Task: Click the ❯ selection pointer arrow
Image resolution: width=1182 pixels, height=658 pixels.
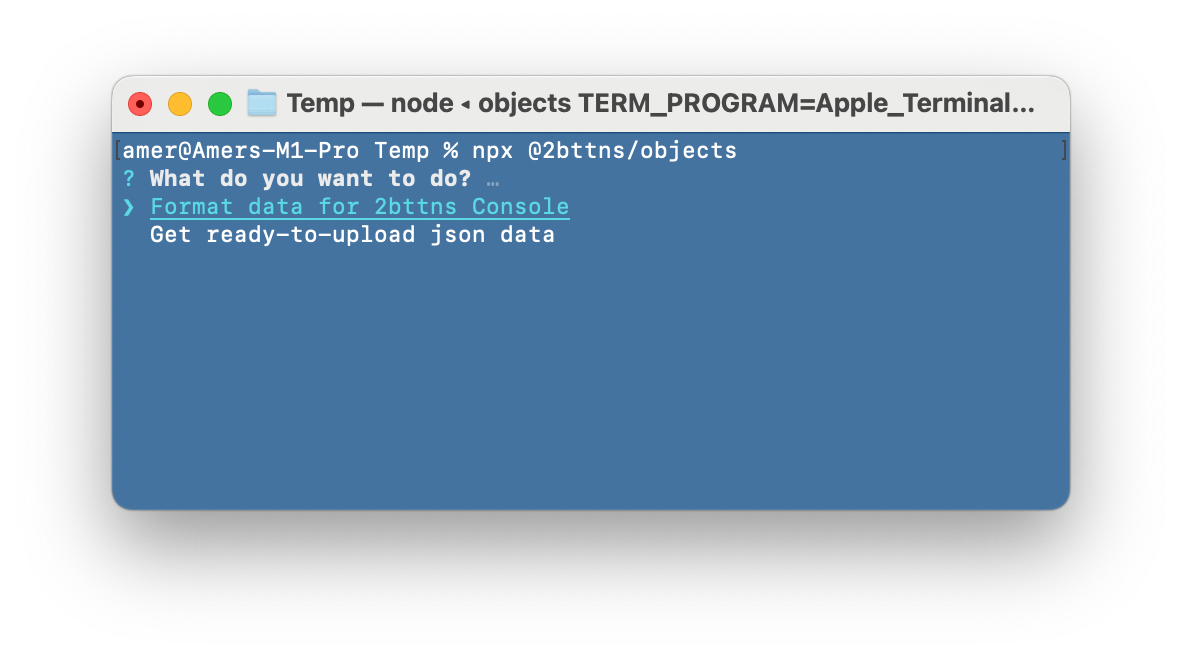Action: [x=129, y=207]
